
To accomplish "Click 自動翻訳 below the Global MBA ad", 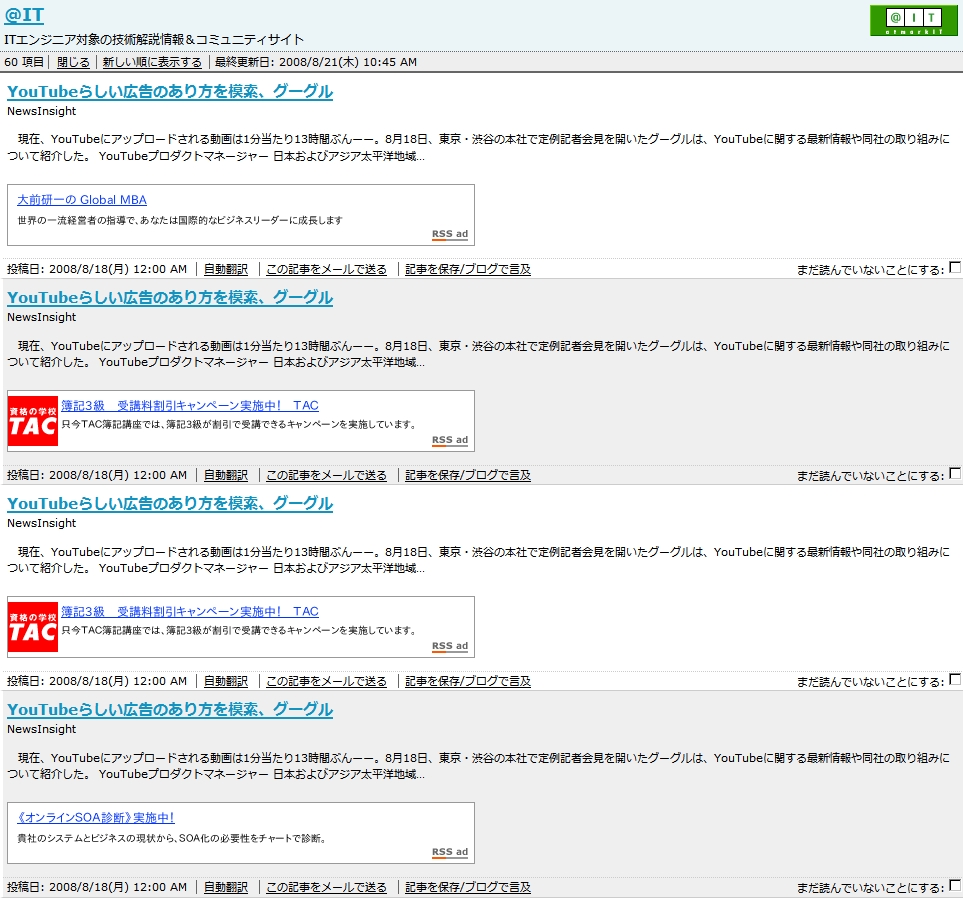I will point(226,269).
